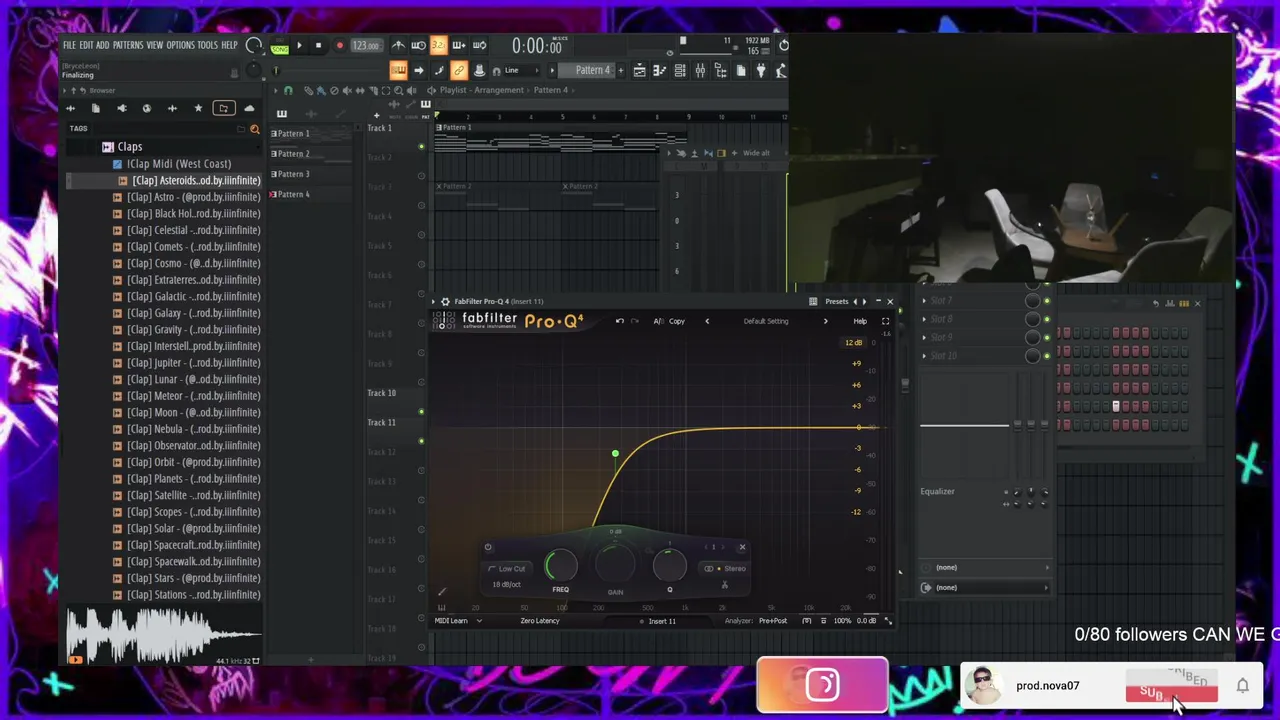1280x720 pixels.
Task: Open the Channel rack view icon
Action: click(x=680, y=70)
